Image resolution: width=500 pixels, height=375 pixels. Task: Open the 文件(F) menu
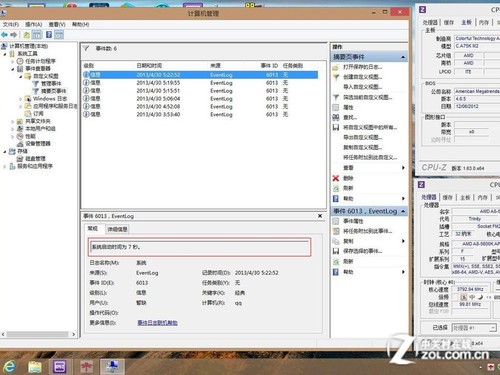(x=11, y=24)
